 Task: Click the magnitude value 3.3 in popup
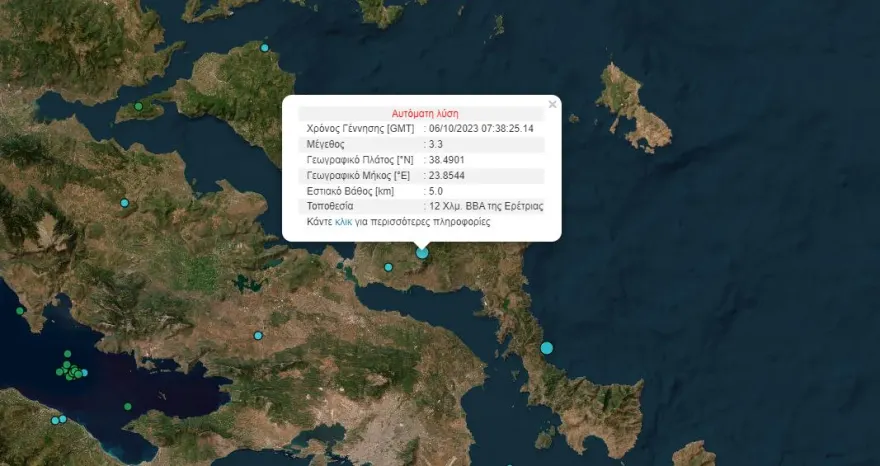tap(436, 144)
